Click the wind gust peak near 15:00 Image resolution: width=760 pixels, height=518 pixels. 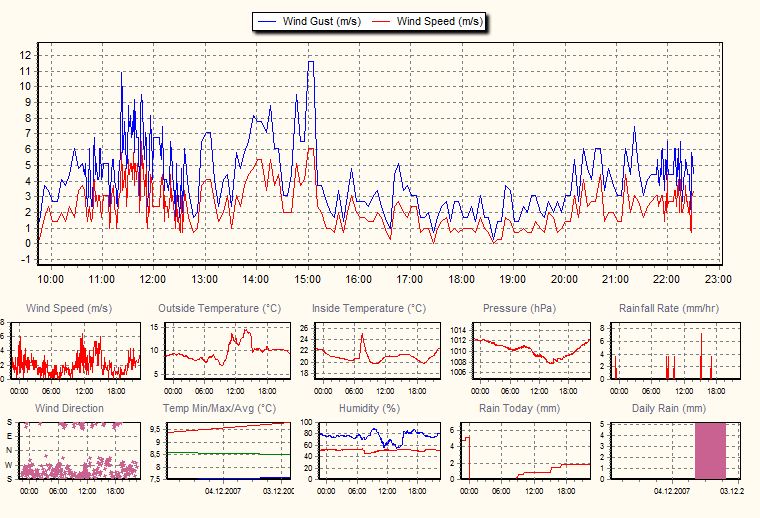(311, 63)
